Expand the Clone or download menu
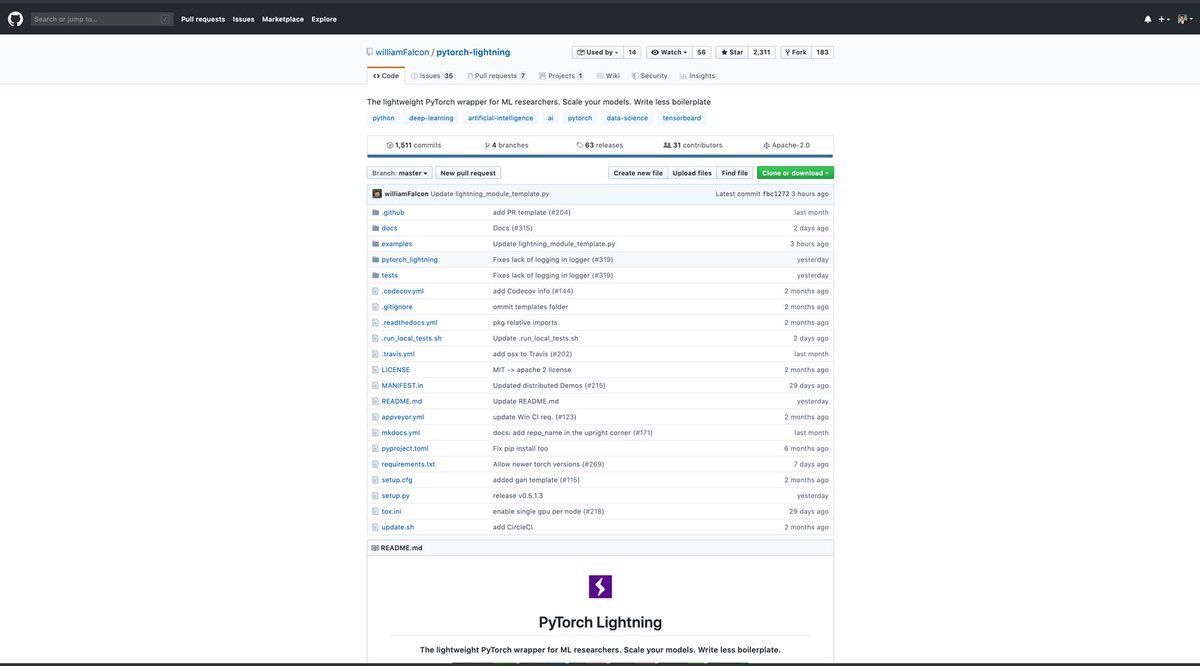The width and height of the screenshot is (1200, 666). click(x=795, y=173)
